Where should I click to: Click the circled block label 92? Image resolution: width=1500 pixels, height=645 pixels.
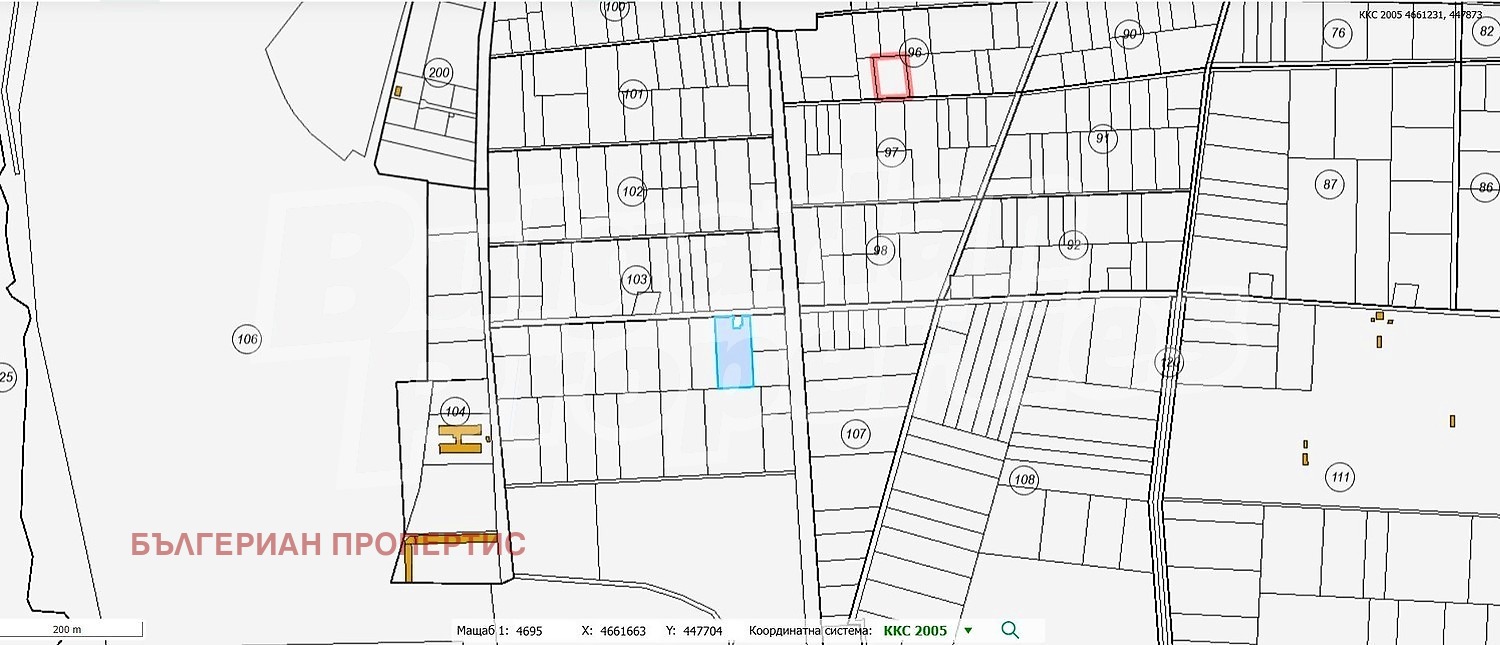[1073, 244]
